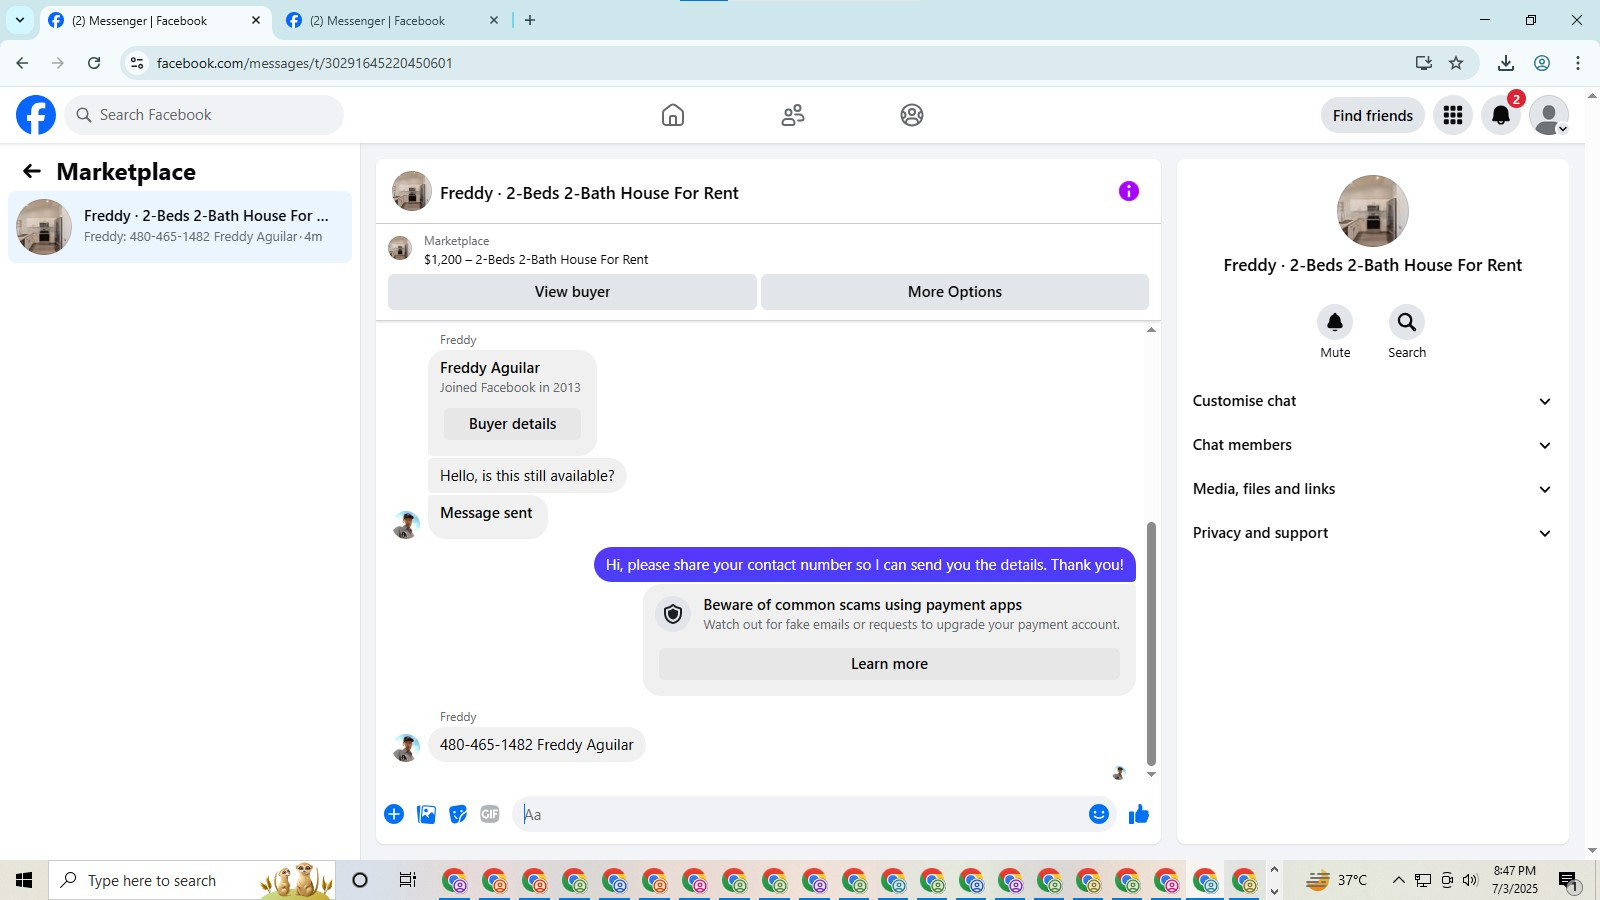The height and width of the screenshot is (900, 1600).
Task: Open Chrome profile icon
Action: pyautogui.click(x=1542, y=63)
